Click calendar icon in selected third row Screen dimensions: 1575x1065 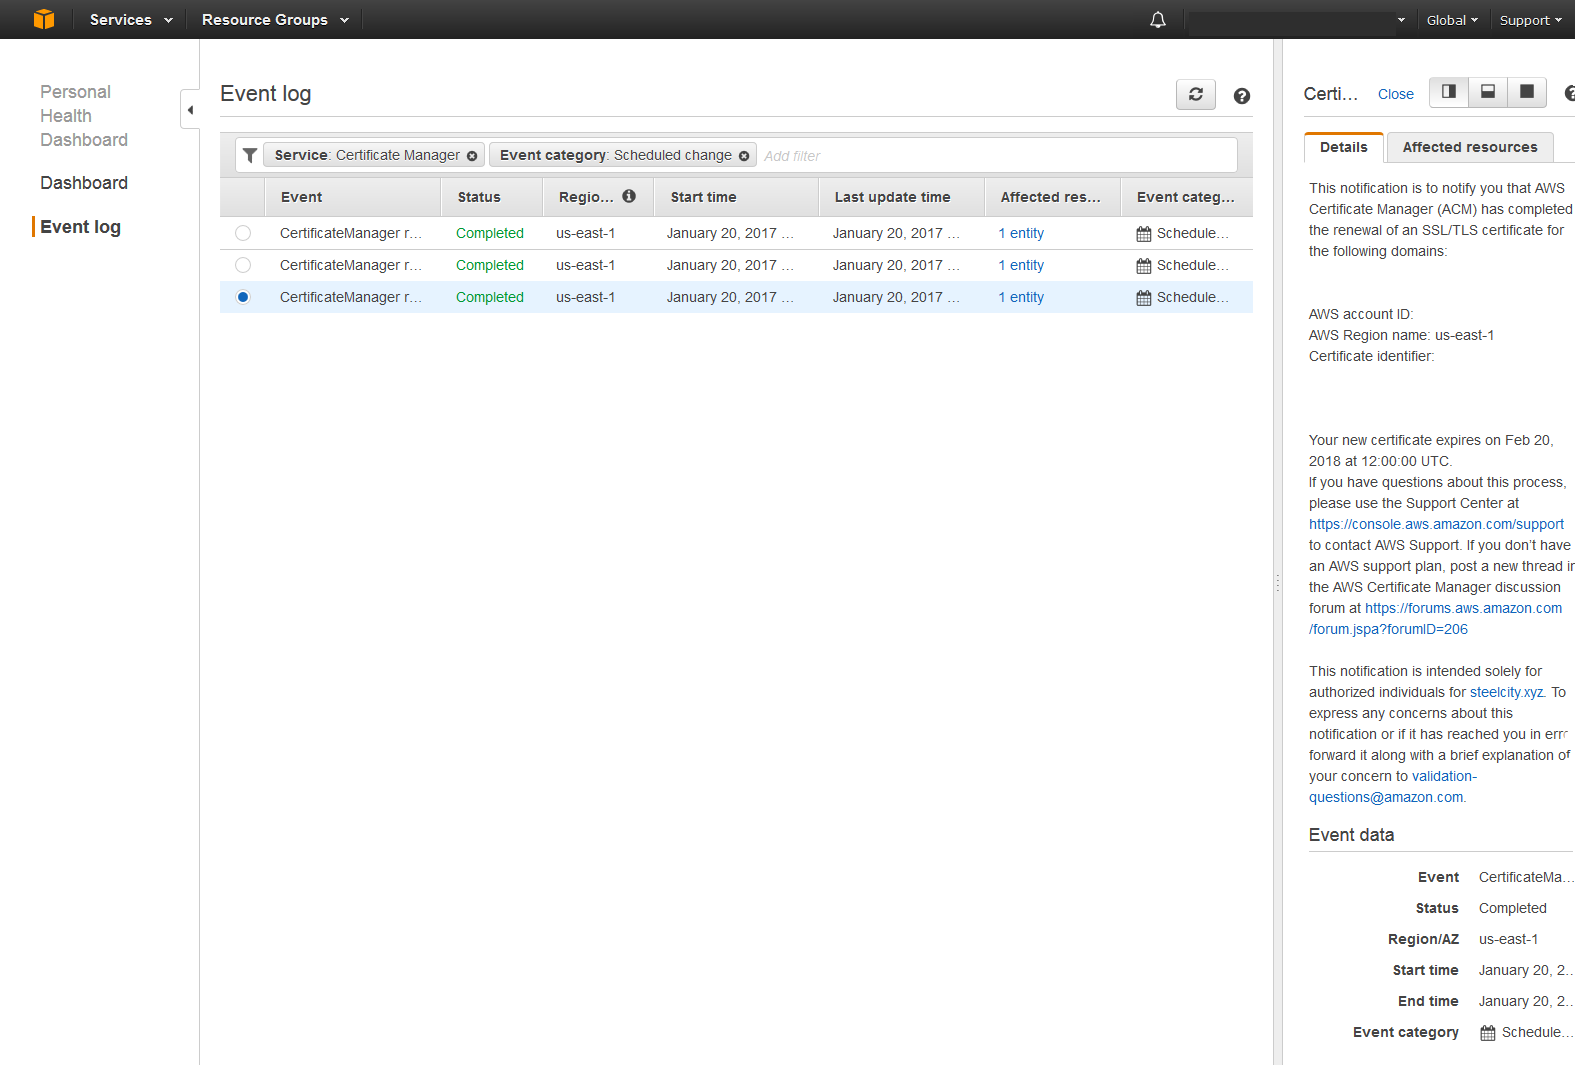tap(1144, 298)
